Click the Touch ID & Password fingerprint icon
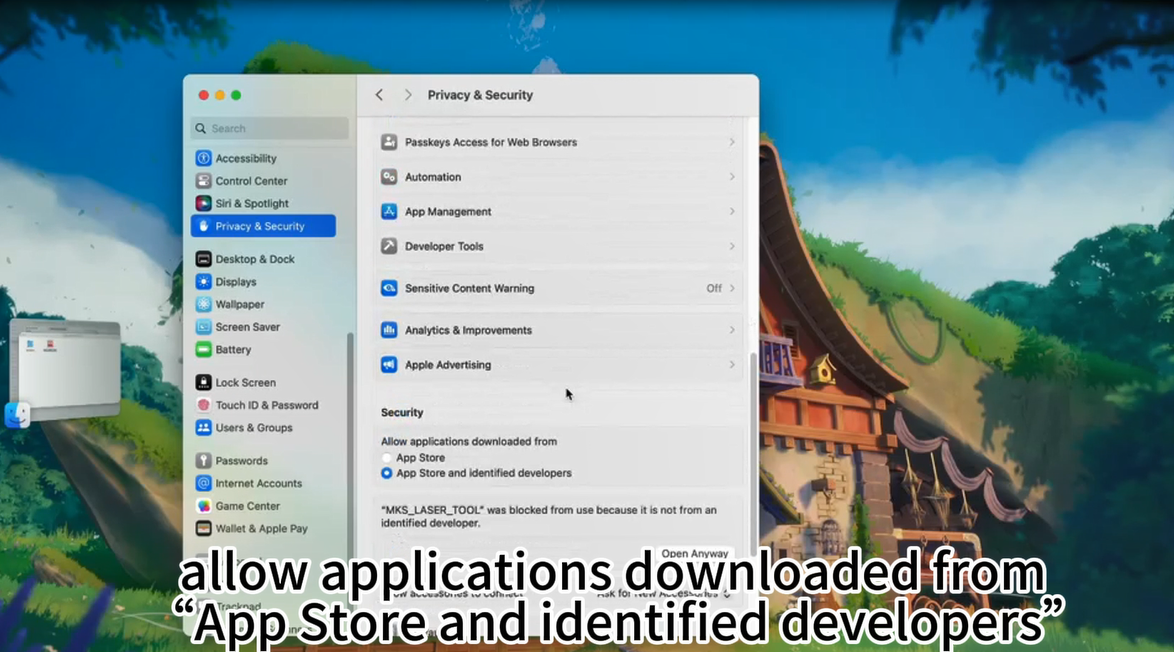 pos(203,405)
